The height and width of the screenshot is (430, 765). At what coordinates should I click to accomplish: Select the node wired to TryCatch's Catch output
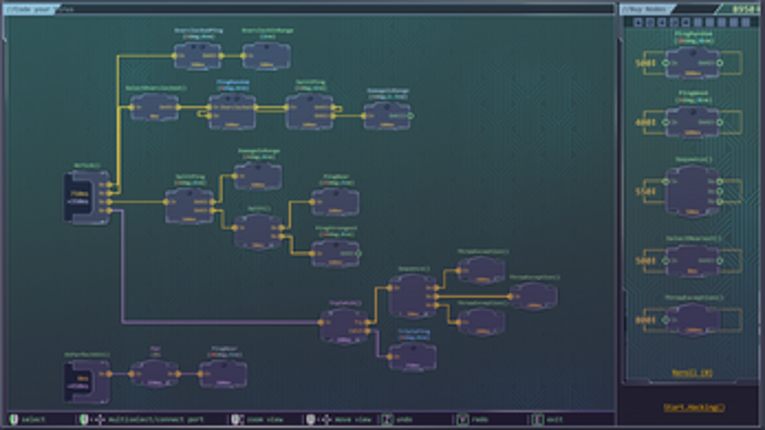pos(413,357)
